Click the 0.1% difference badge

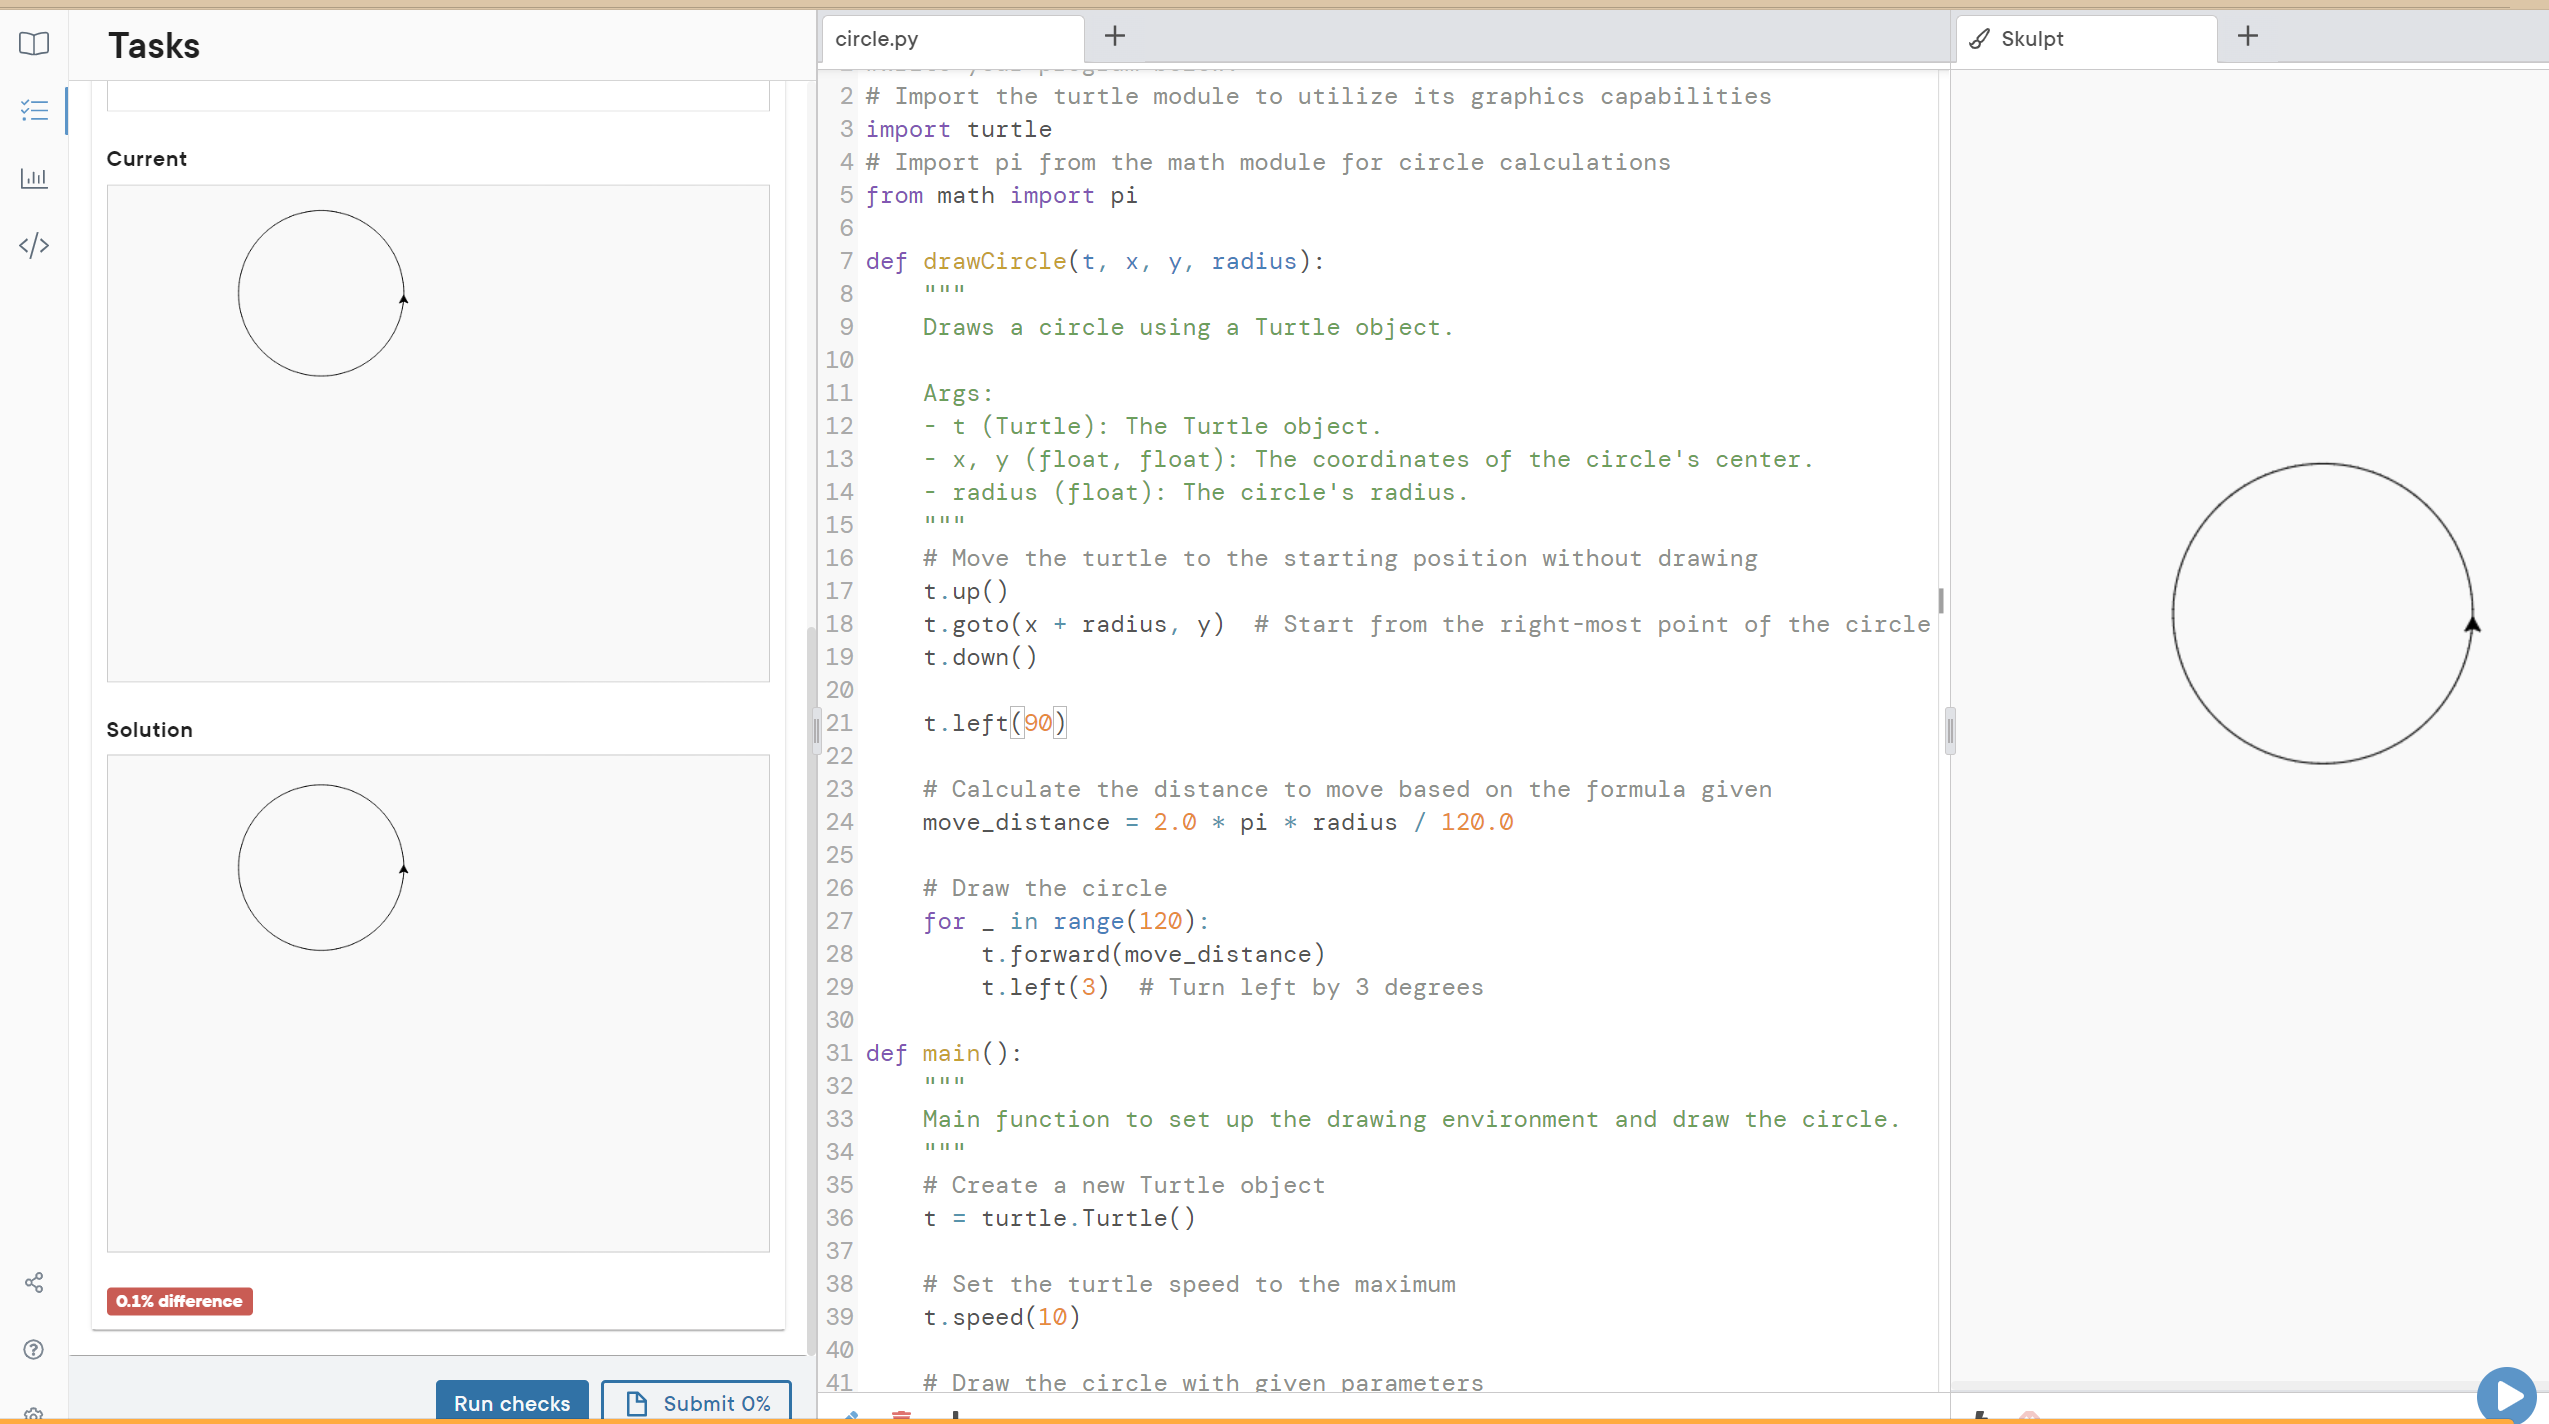click(x=180, y=1301)
